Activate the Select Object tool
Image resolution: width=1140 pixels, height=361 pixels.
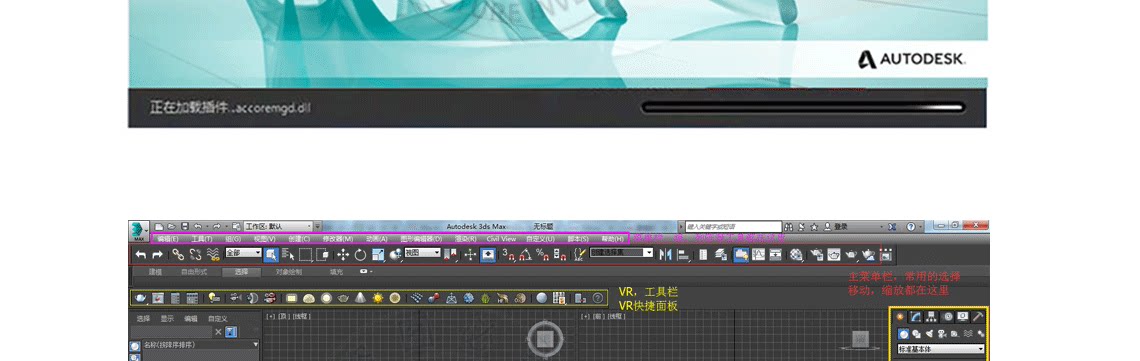pos(271,255)
